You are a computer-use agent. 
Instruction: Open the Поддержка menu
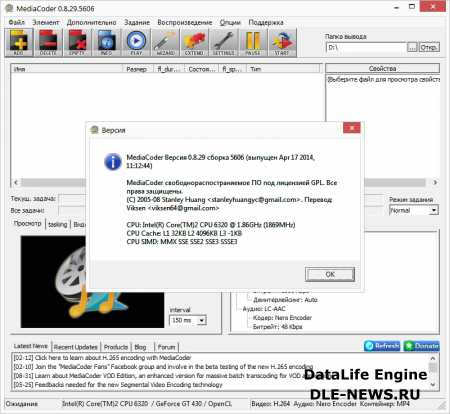click(x=266, y=22)
